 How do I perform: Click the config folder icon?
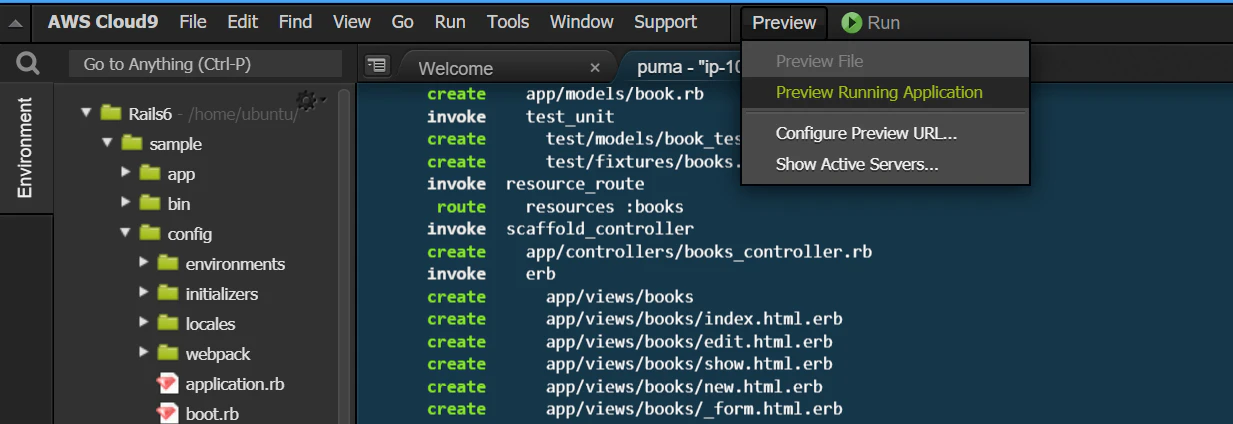click(150, 233)
